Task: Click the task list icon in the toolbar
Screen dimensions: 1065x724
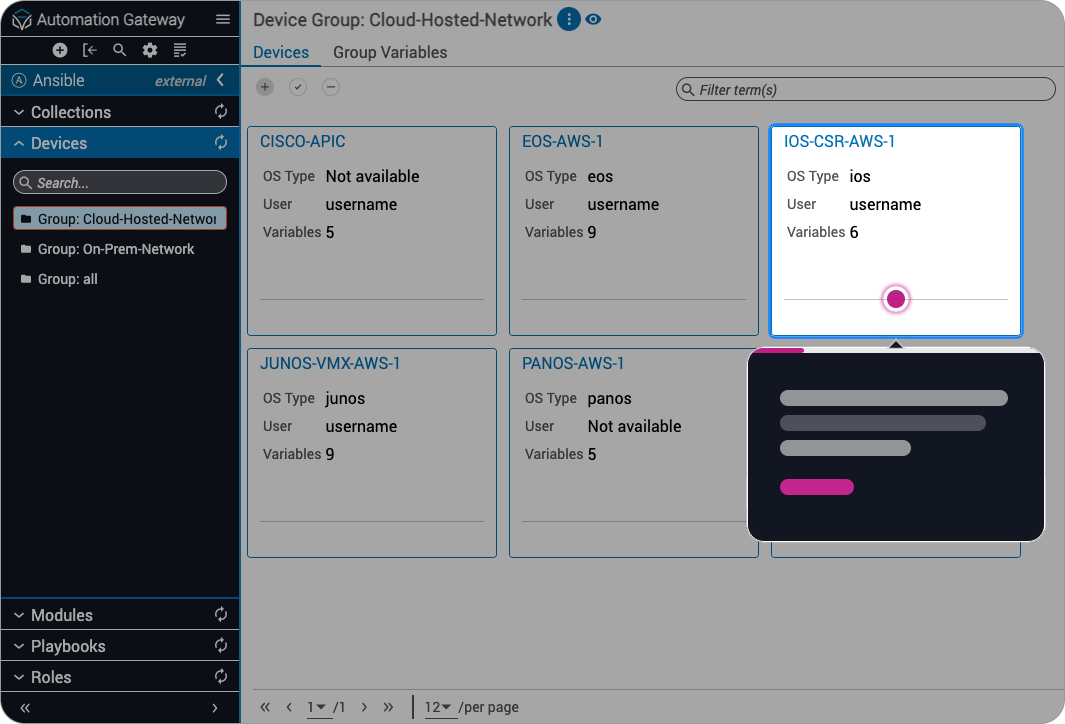Action: [x=180, y=50]
